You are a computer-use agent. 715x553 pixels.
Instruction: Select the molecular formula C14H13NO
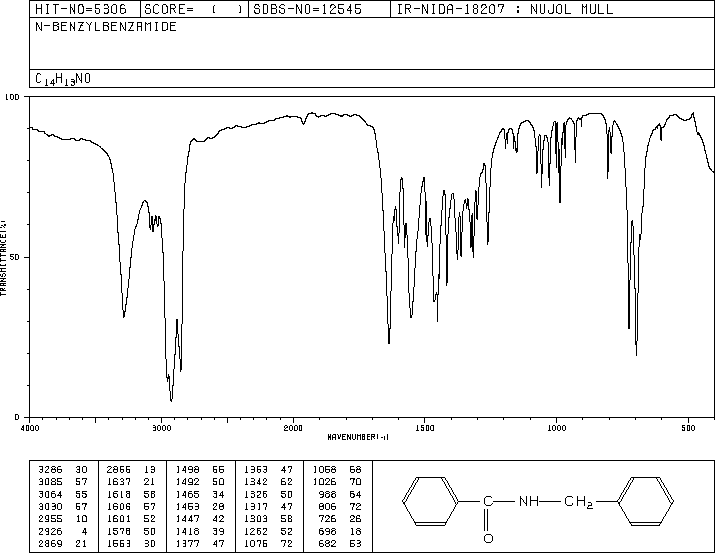click(63, 79)
